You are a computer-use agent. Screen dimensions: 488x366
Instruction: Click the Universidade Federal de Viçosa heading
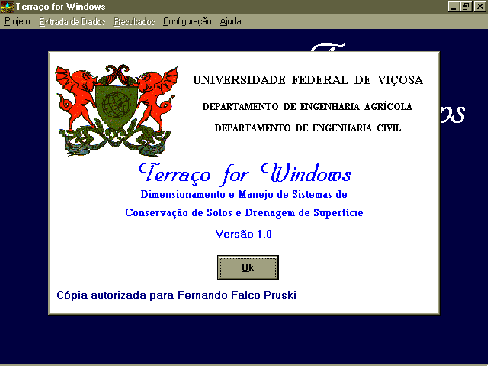click(x=308, y=80)
